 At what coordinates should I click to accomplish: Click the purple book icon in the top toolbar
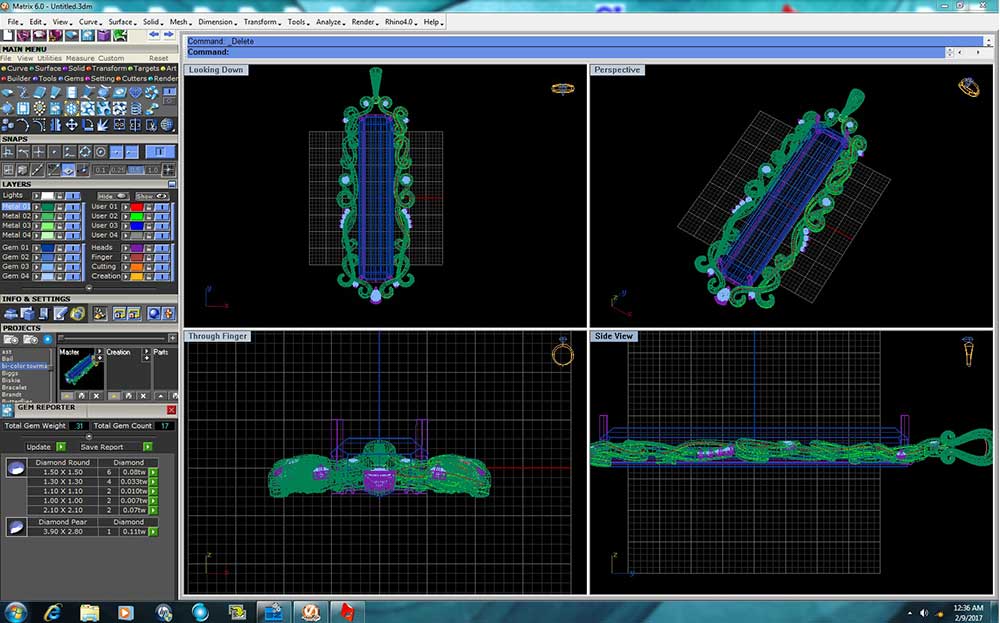104,35
